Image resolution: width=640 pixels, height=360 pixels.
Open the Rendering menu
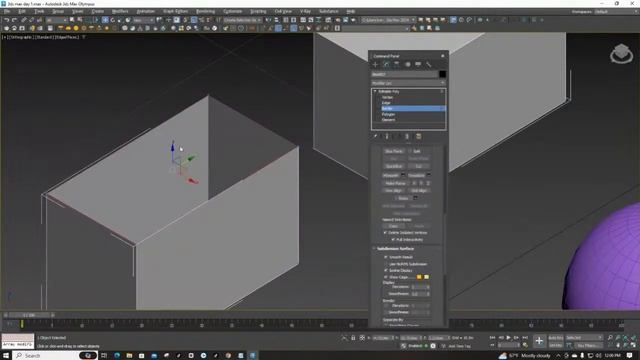205,11
